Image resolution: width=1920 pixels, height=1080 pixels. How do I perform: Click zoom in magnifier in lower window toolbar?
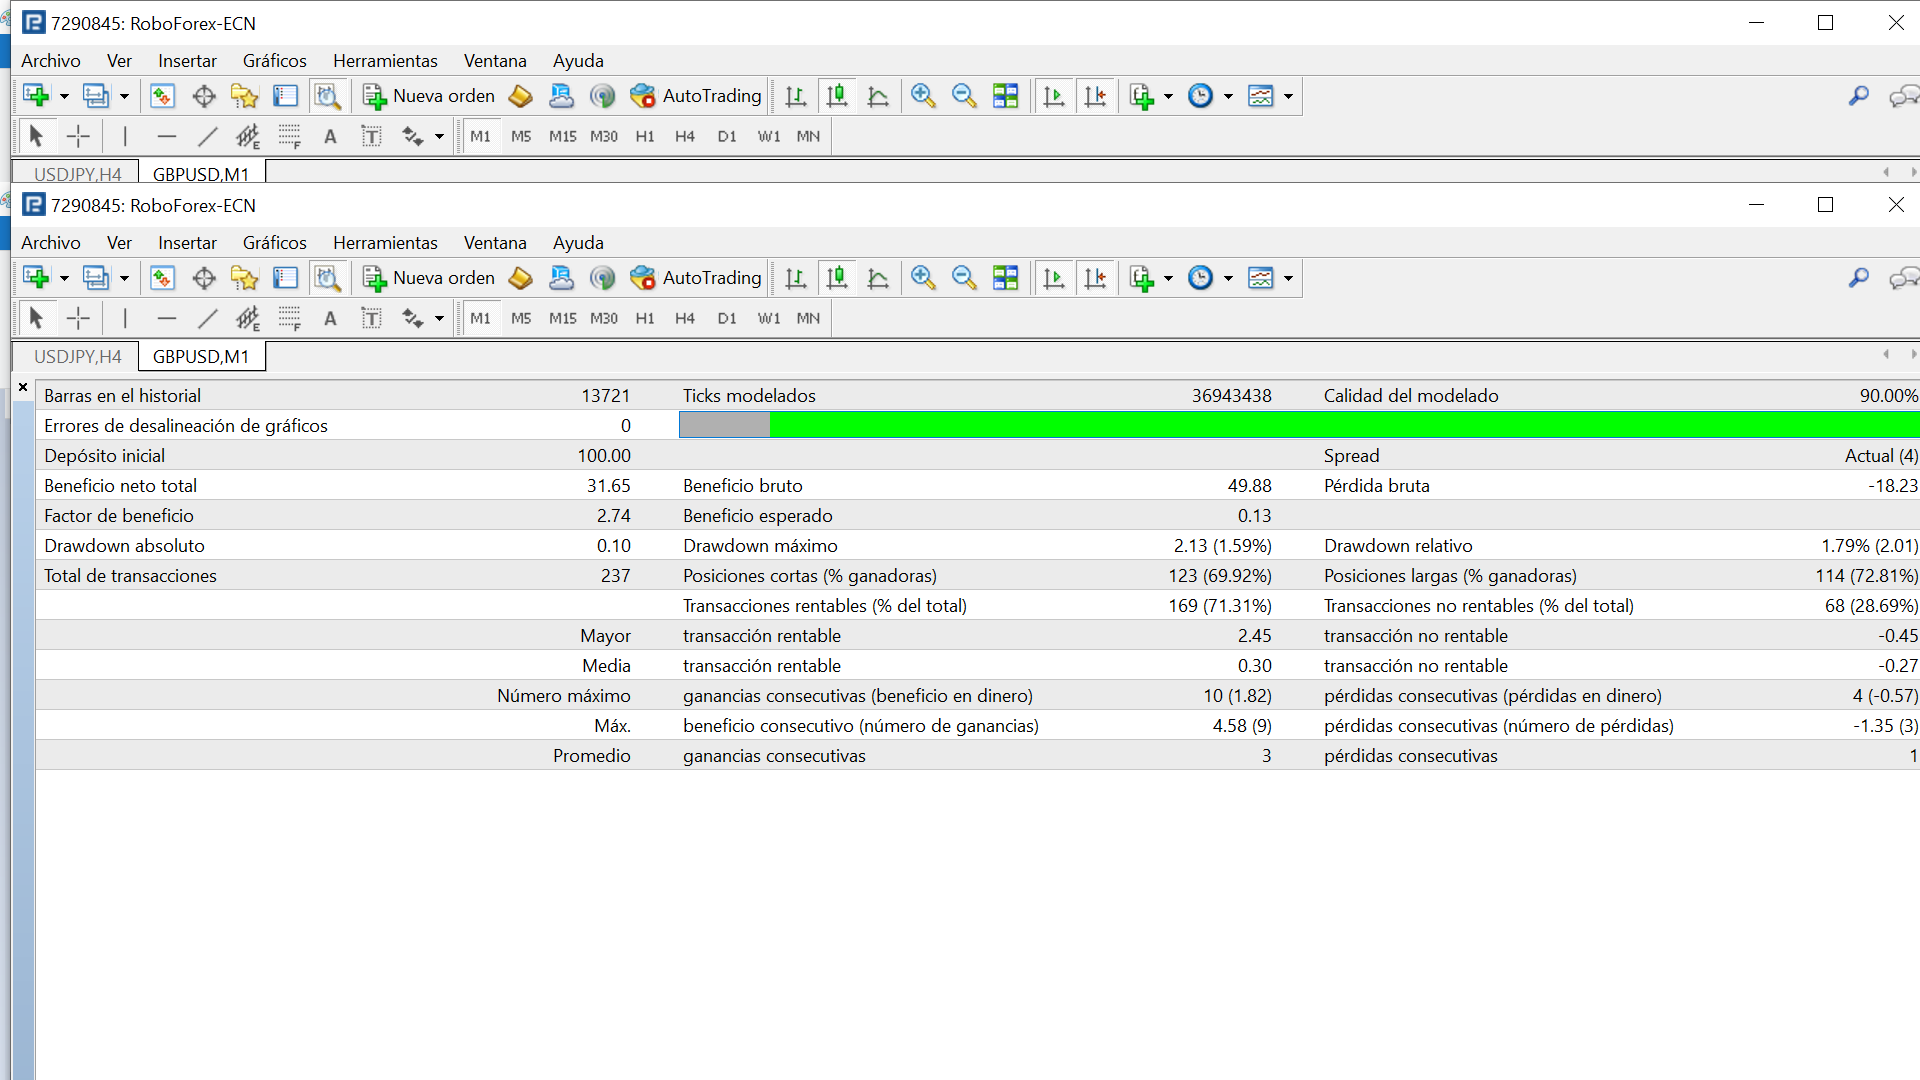(923, 278)
